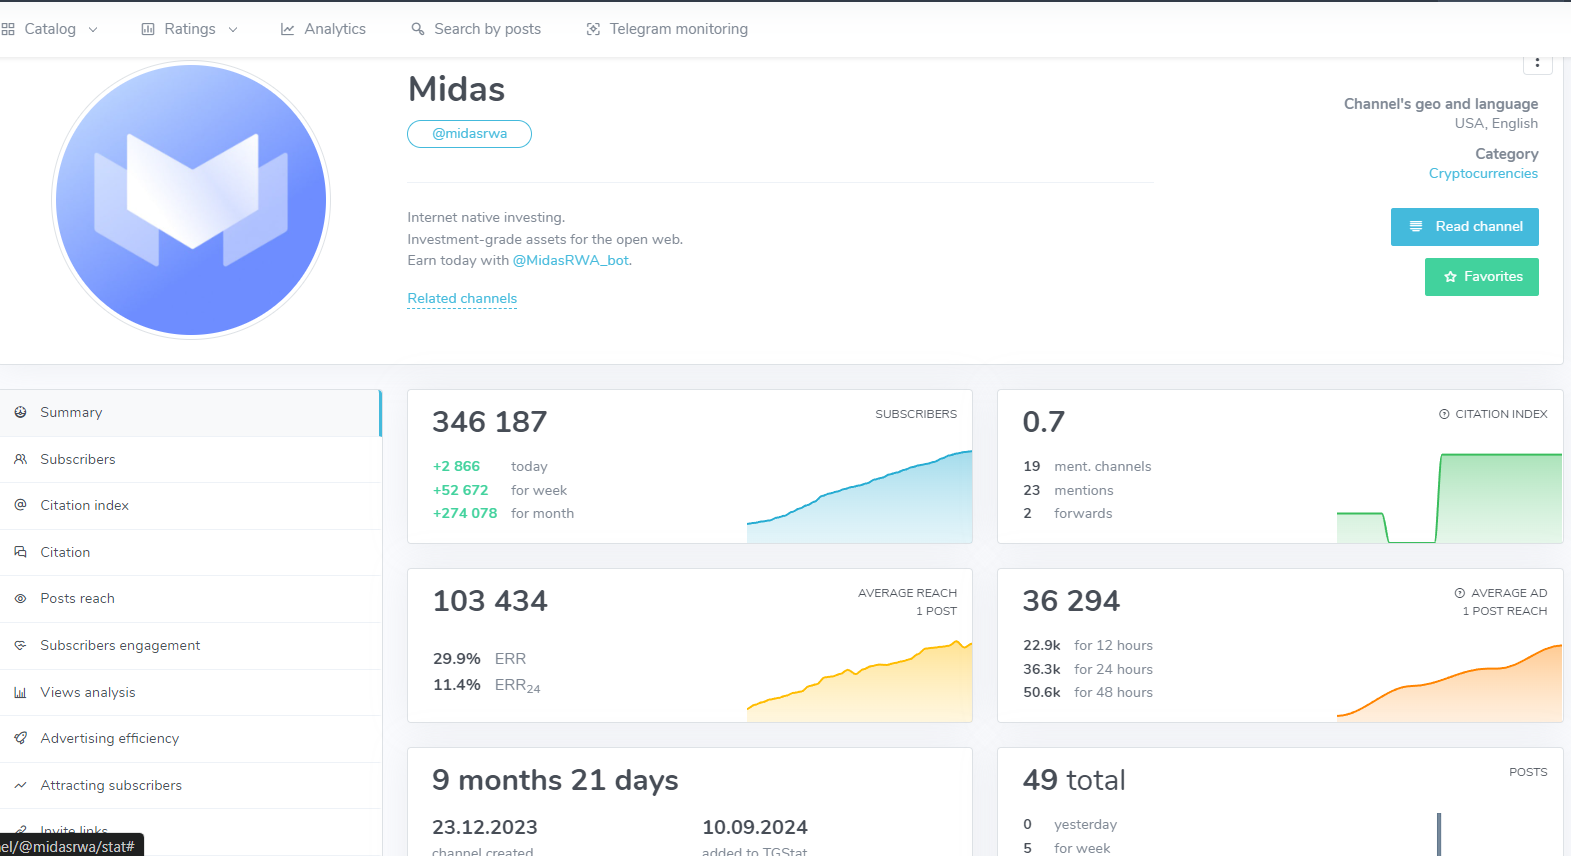This screenshot has height=856, width=1571.
Task: Open Search by posts page
Action: [476, 29]
